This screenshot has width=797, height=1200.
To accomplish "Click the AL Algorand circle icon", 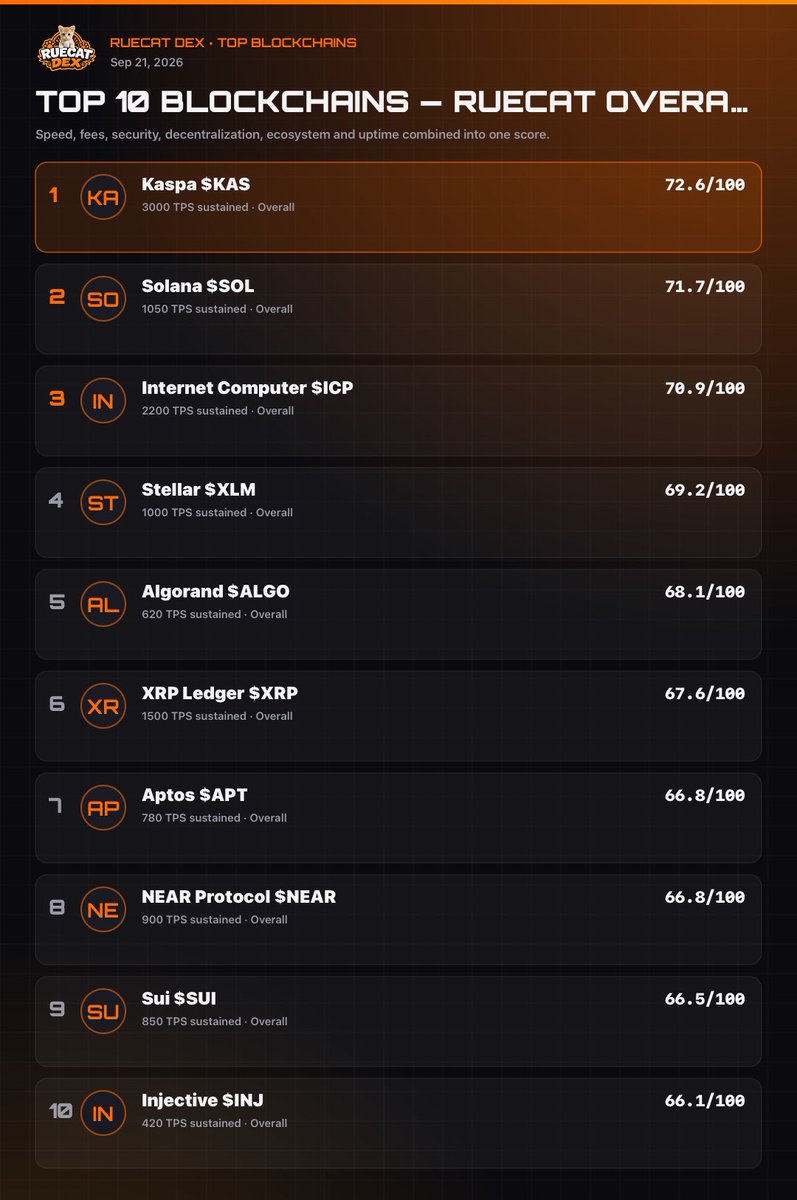I will pyautogui.click(x=103, y=605).
